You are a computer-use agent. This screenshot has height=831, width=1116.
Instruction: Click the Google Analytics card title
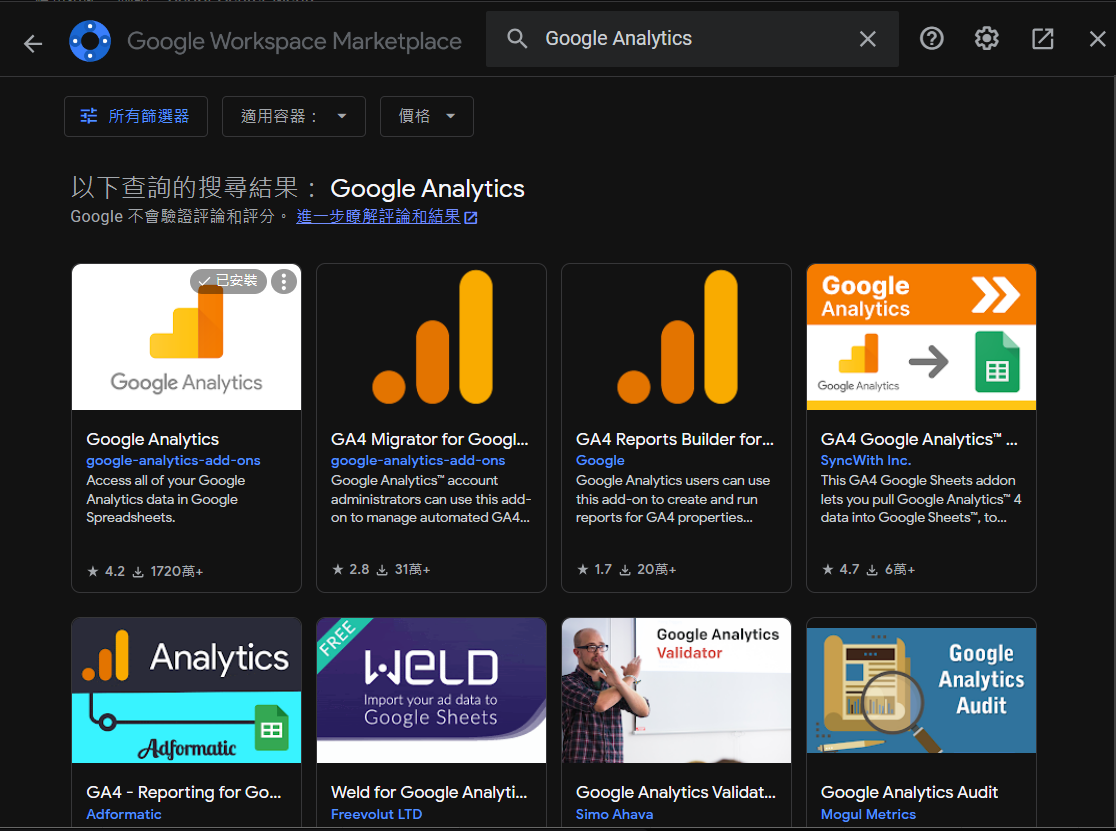[x=152, y=439]
